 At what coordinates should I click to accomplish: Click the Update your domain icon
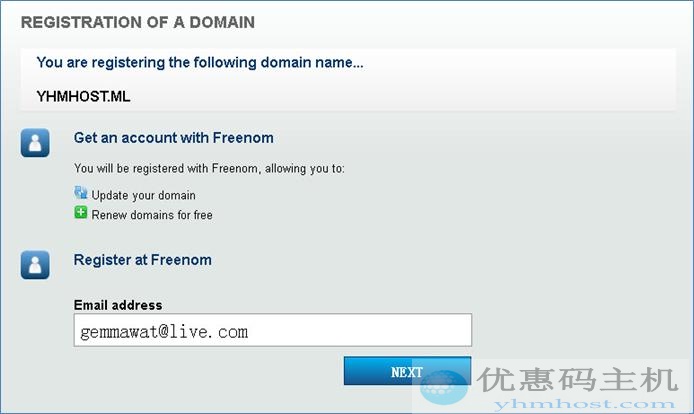81,193
